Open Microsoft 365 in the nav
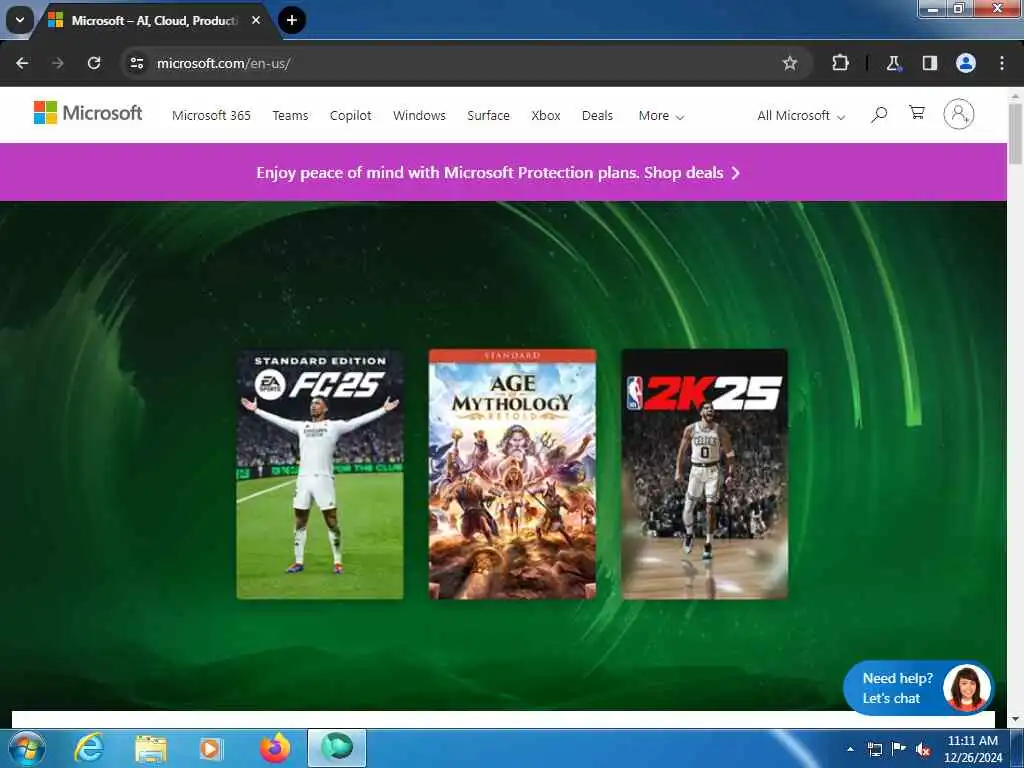Image resolution: width=1024 pixels, height=768 pixels. pyautogui.click(x=211, y=116)
